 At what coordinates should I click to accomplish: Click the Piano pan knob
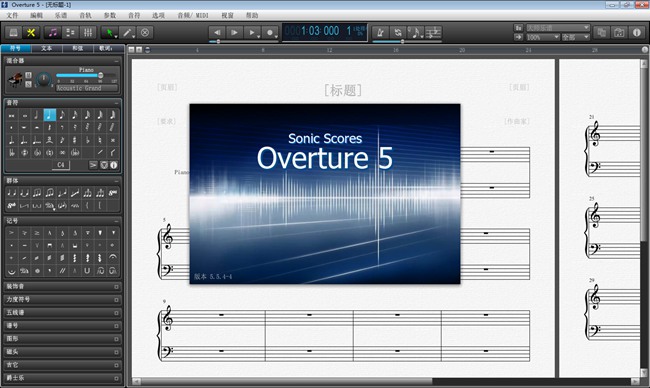[43, 79]
